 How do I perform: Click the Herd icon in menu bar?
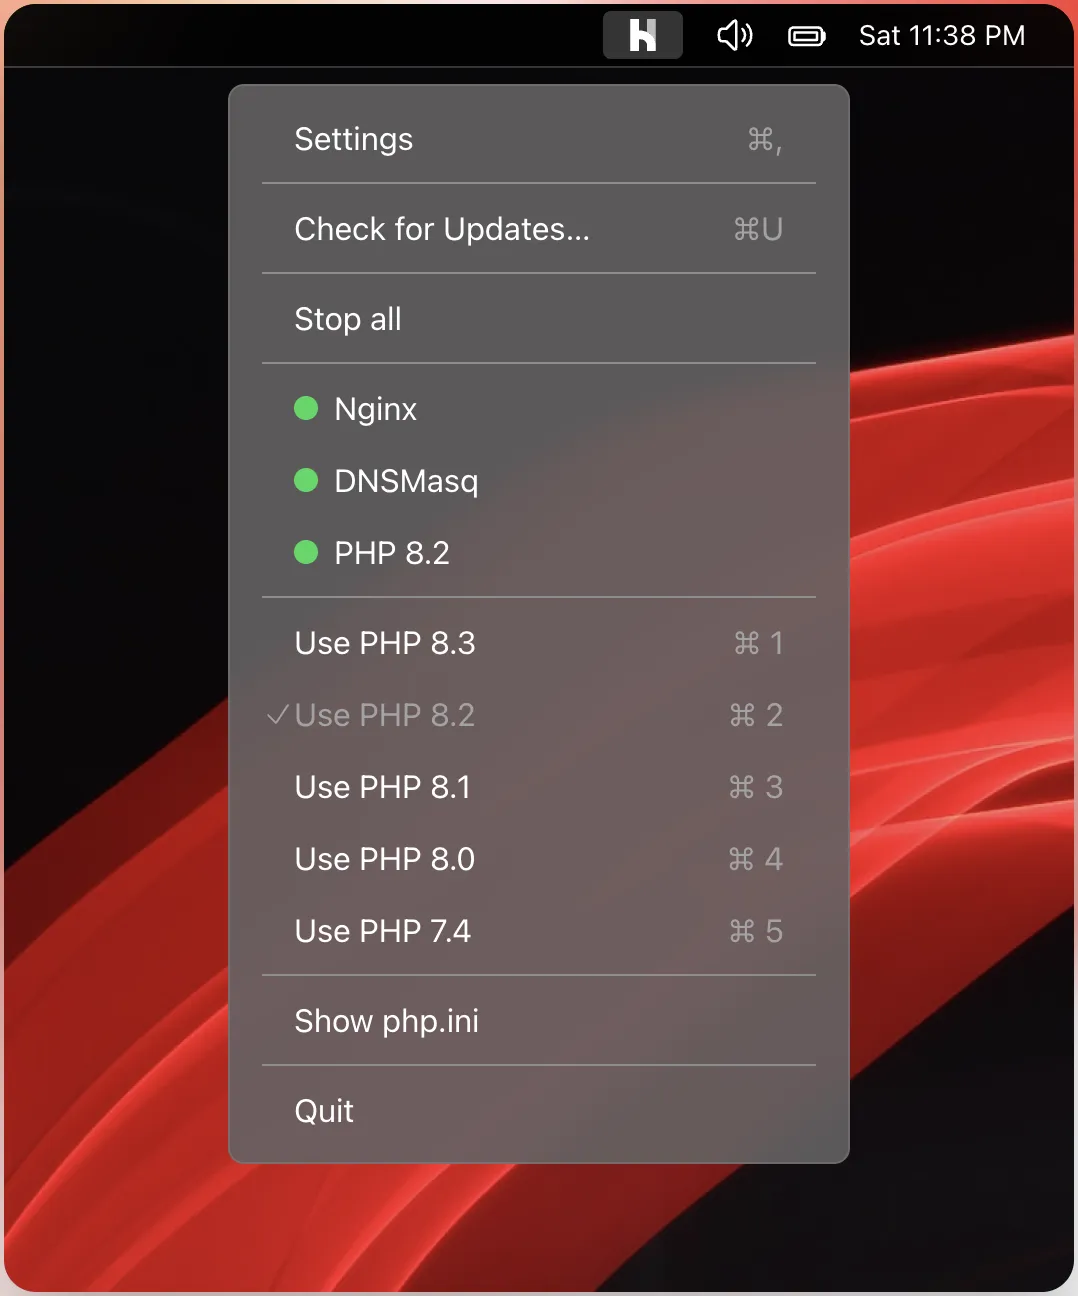[x=642, y=36]
